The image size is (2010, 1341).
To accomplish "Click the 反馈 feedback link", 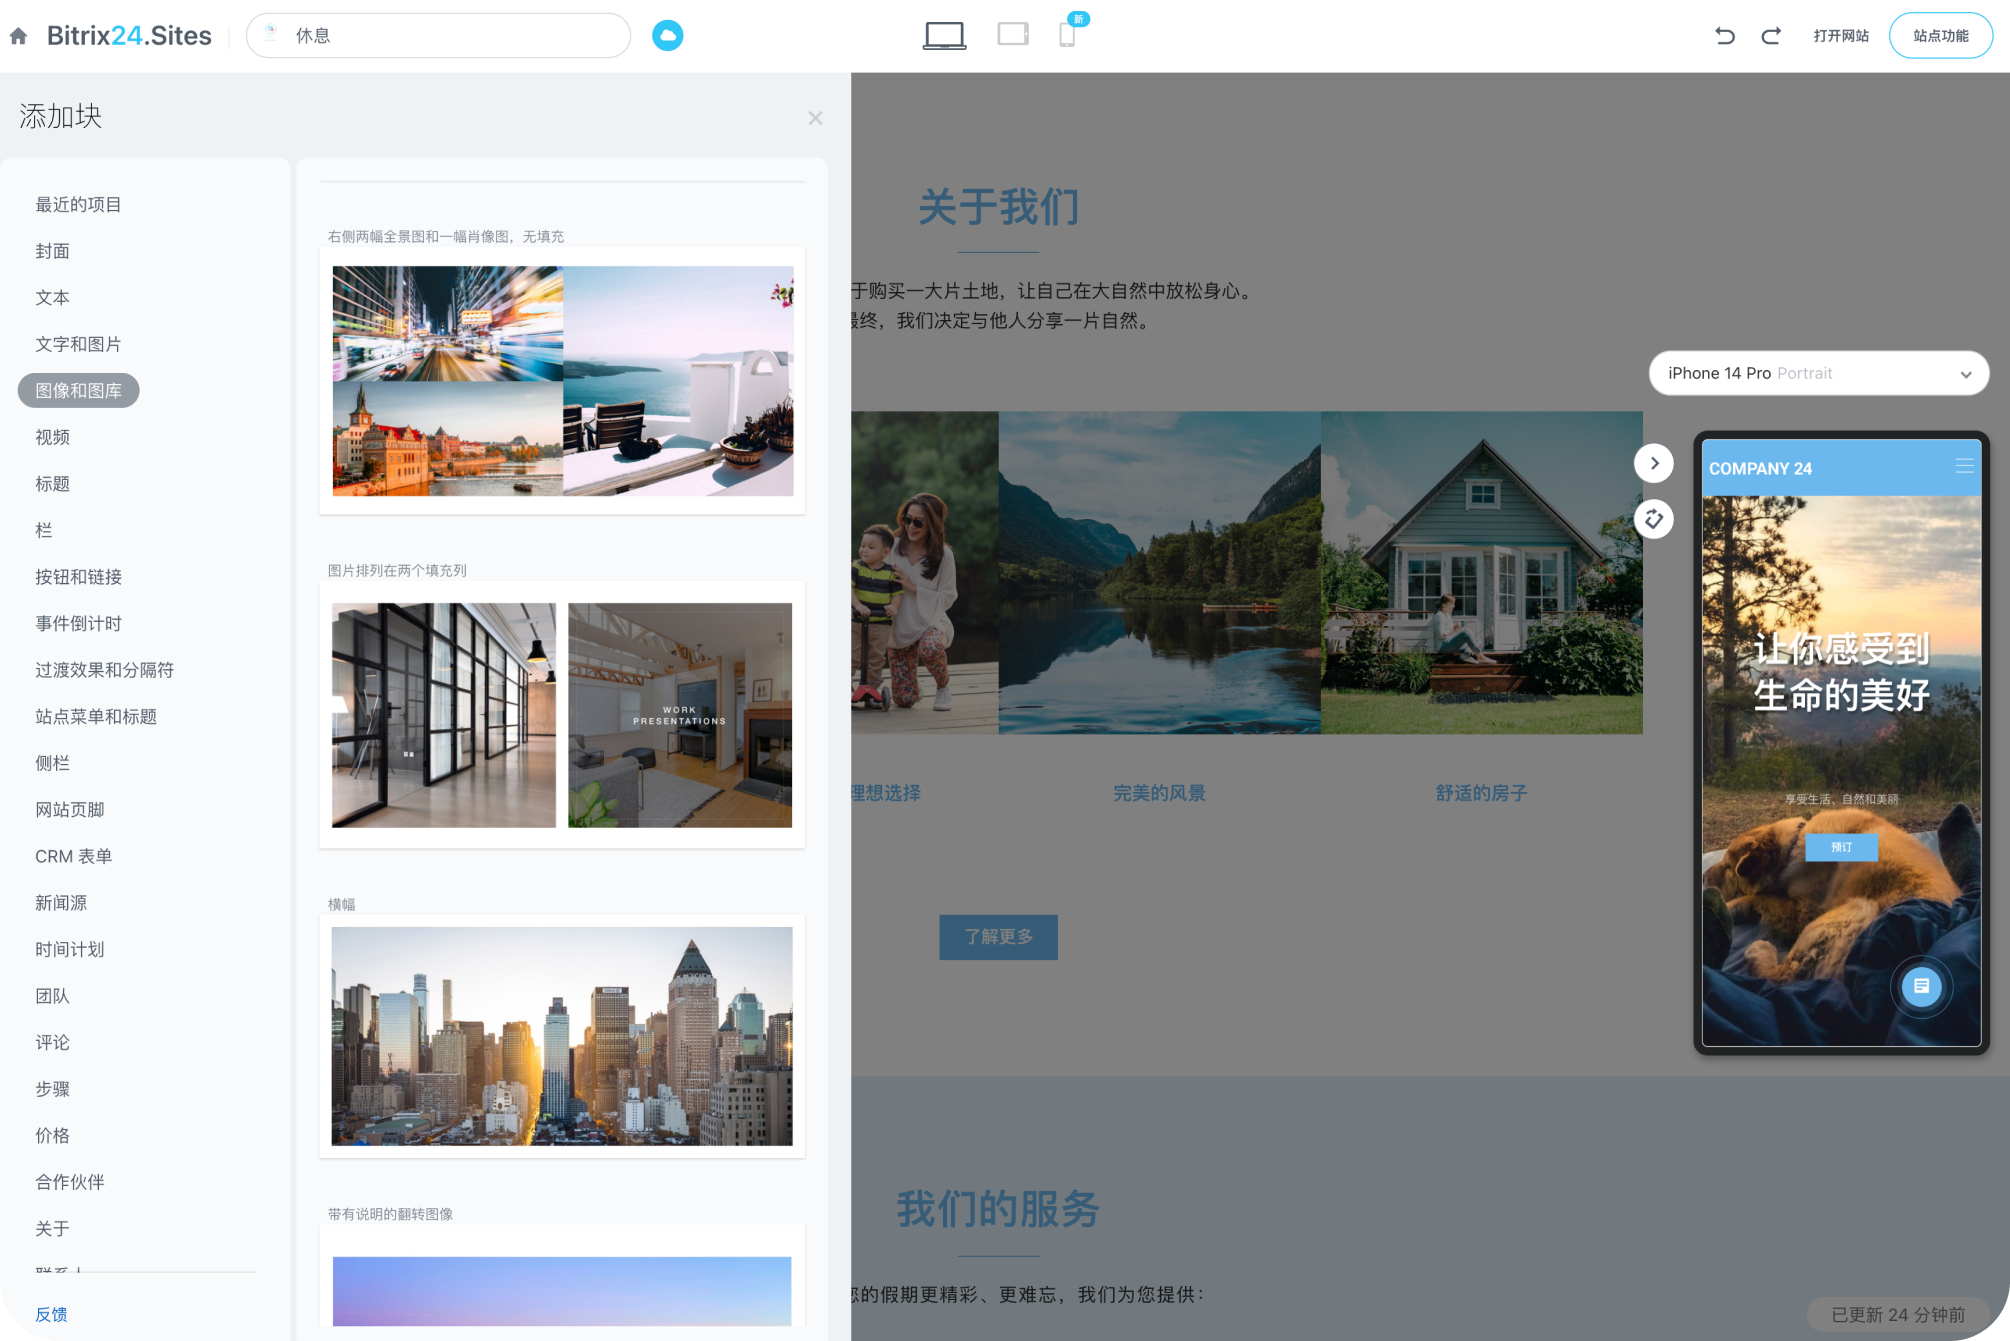I will click(51, 1314).
